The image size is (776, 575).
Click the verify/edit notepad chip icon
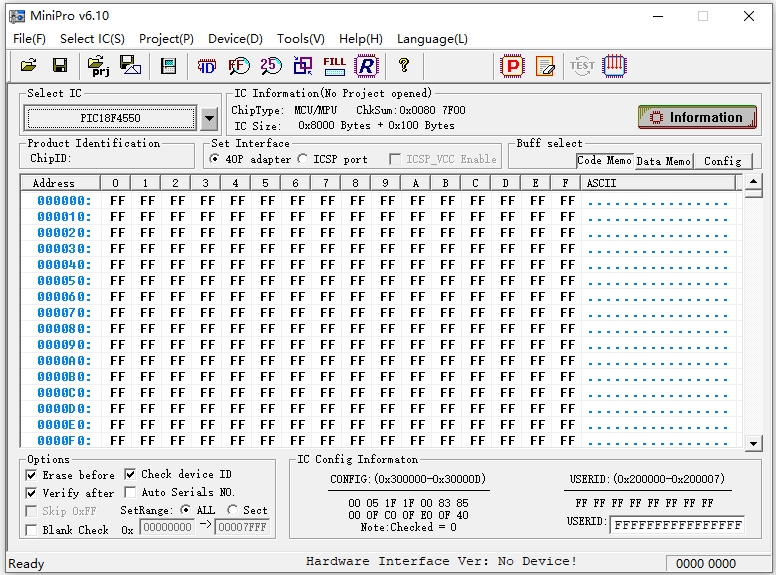[x=545, y=66]
